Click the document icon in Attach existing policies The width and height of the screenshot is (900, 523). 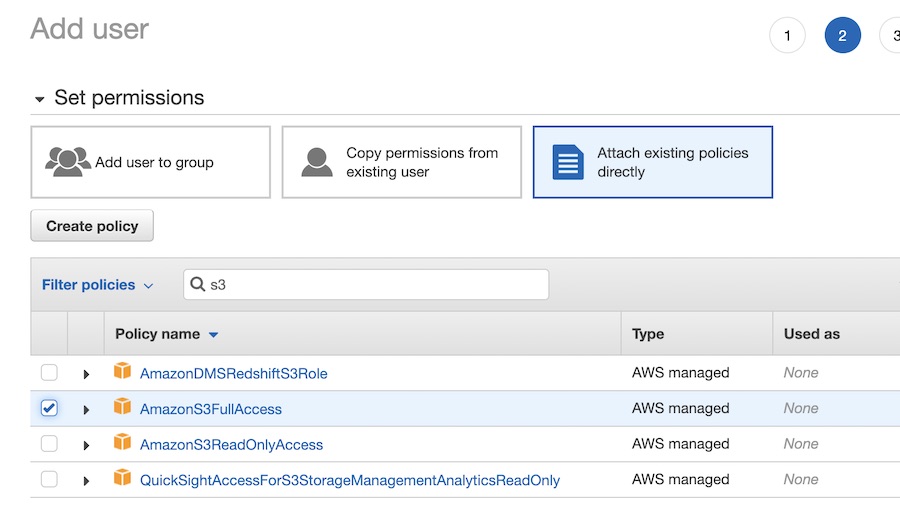pos(568,162)
